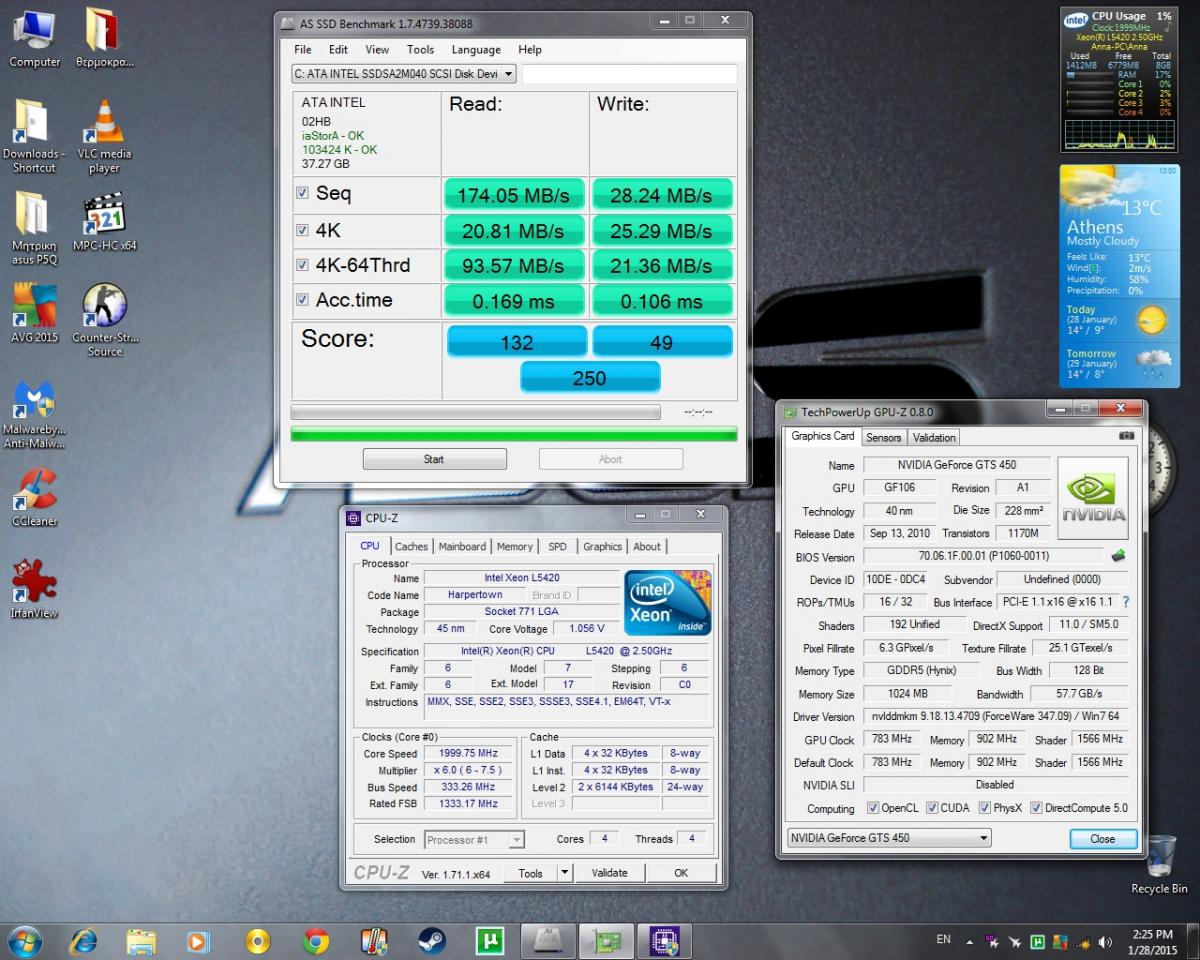Click the green benchmark progress bar

[x=514, y=434]
